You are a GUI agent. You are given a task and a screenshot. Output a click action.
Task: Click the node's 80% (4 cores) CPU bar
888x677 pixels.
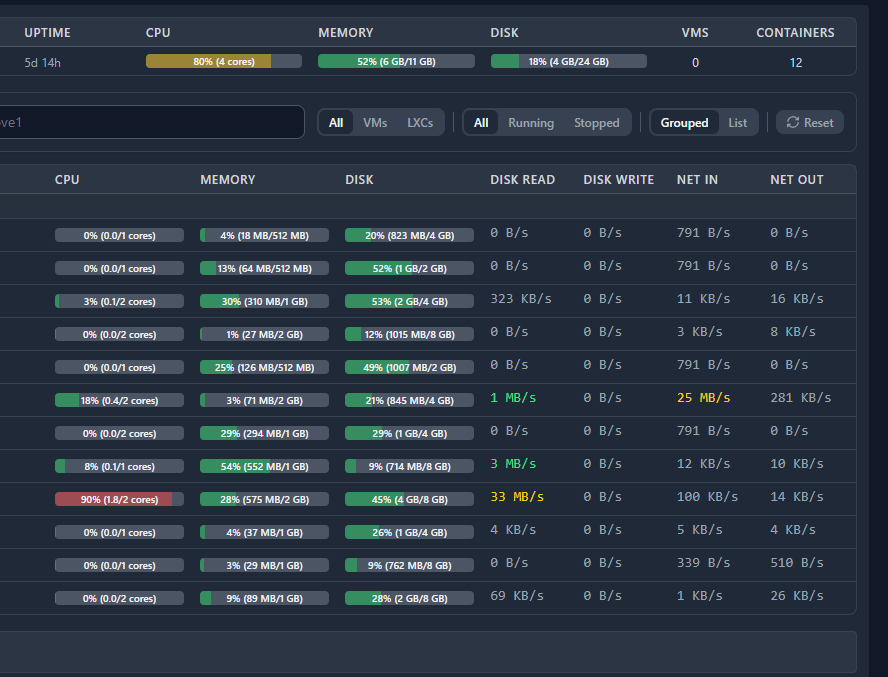pyautogui.click(x=223, y=61)
